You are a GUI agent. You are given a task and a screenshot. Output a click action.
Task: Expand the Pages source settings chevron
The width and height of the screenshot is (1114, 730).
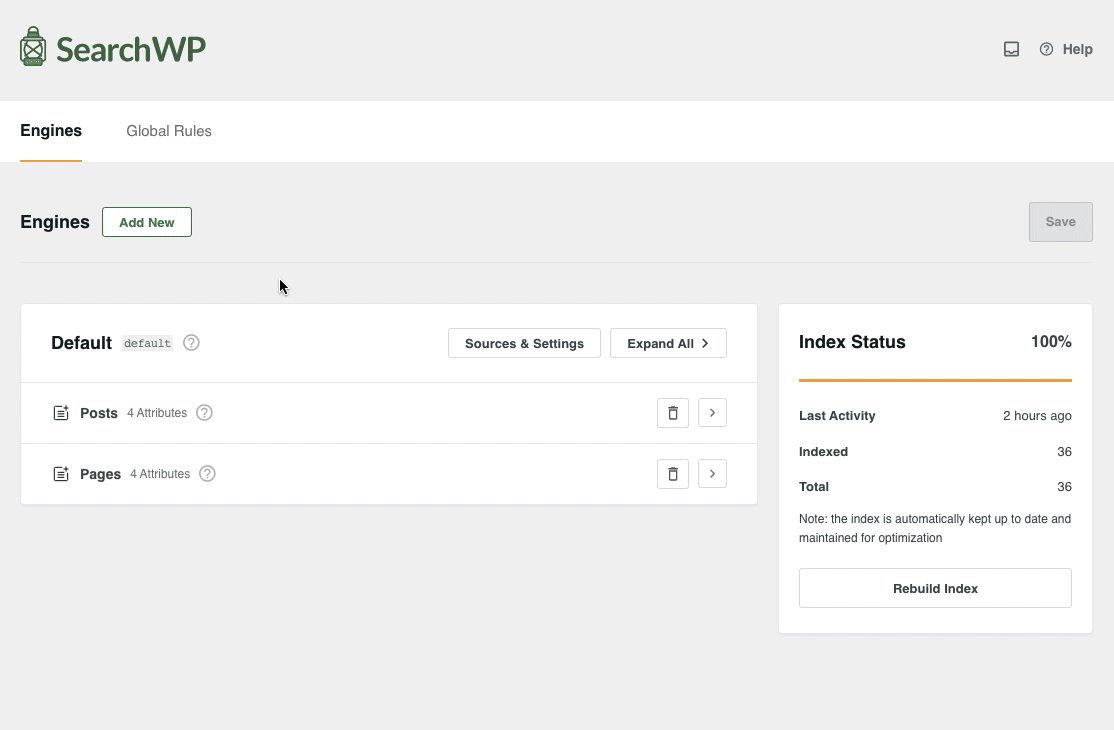point(712,473)
